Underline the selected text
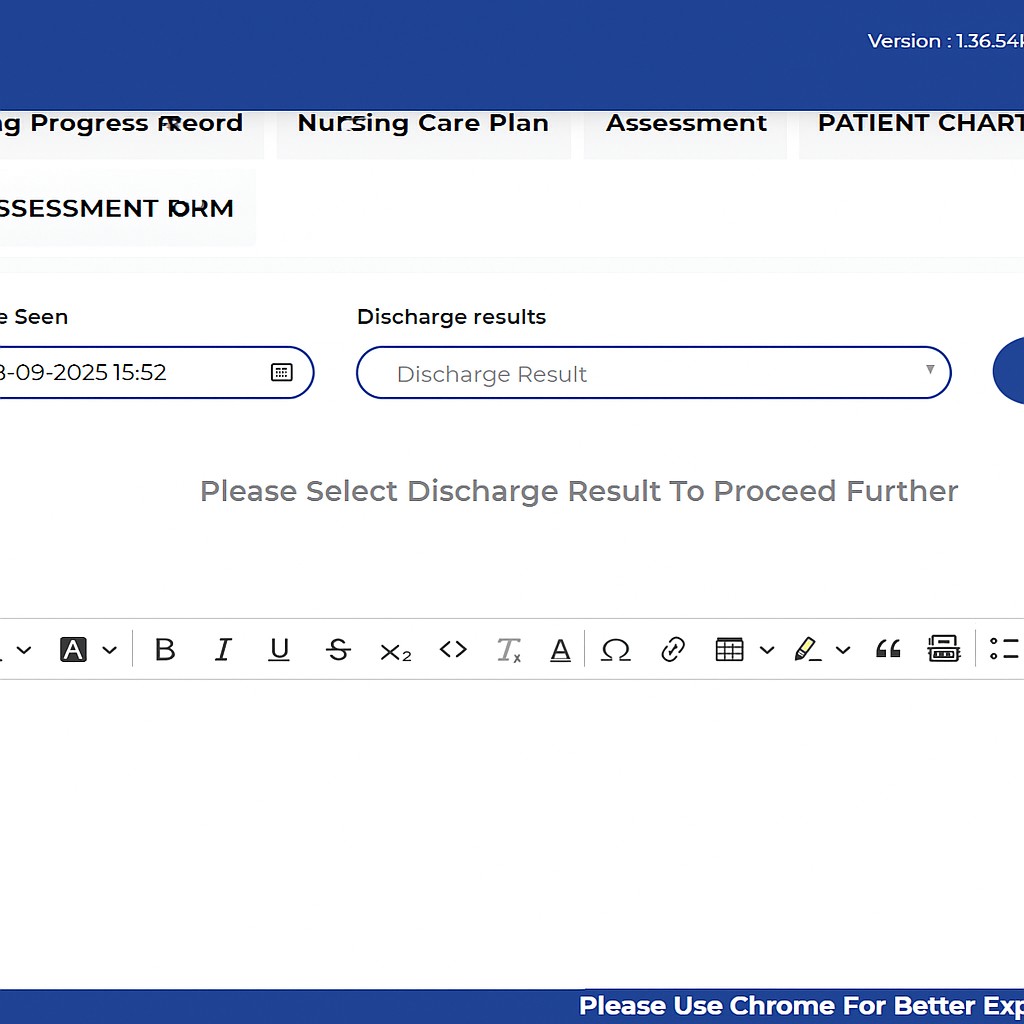 point(280,650)
